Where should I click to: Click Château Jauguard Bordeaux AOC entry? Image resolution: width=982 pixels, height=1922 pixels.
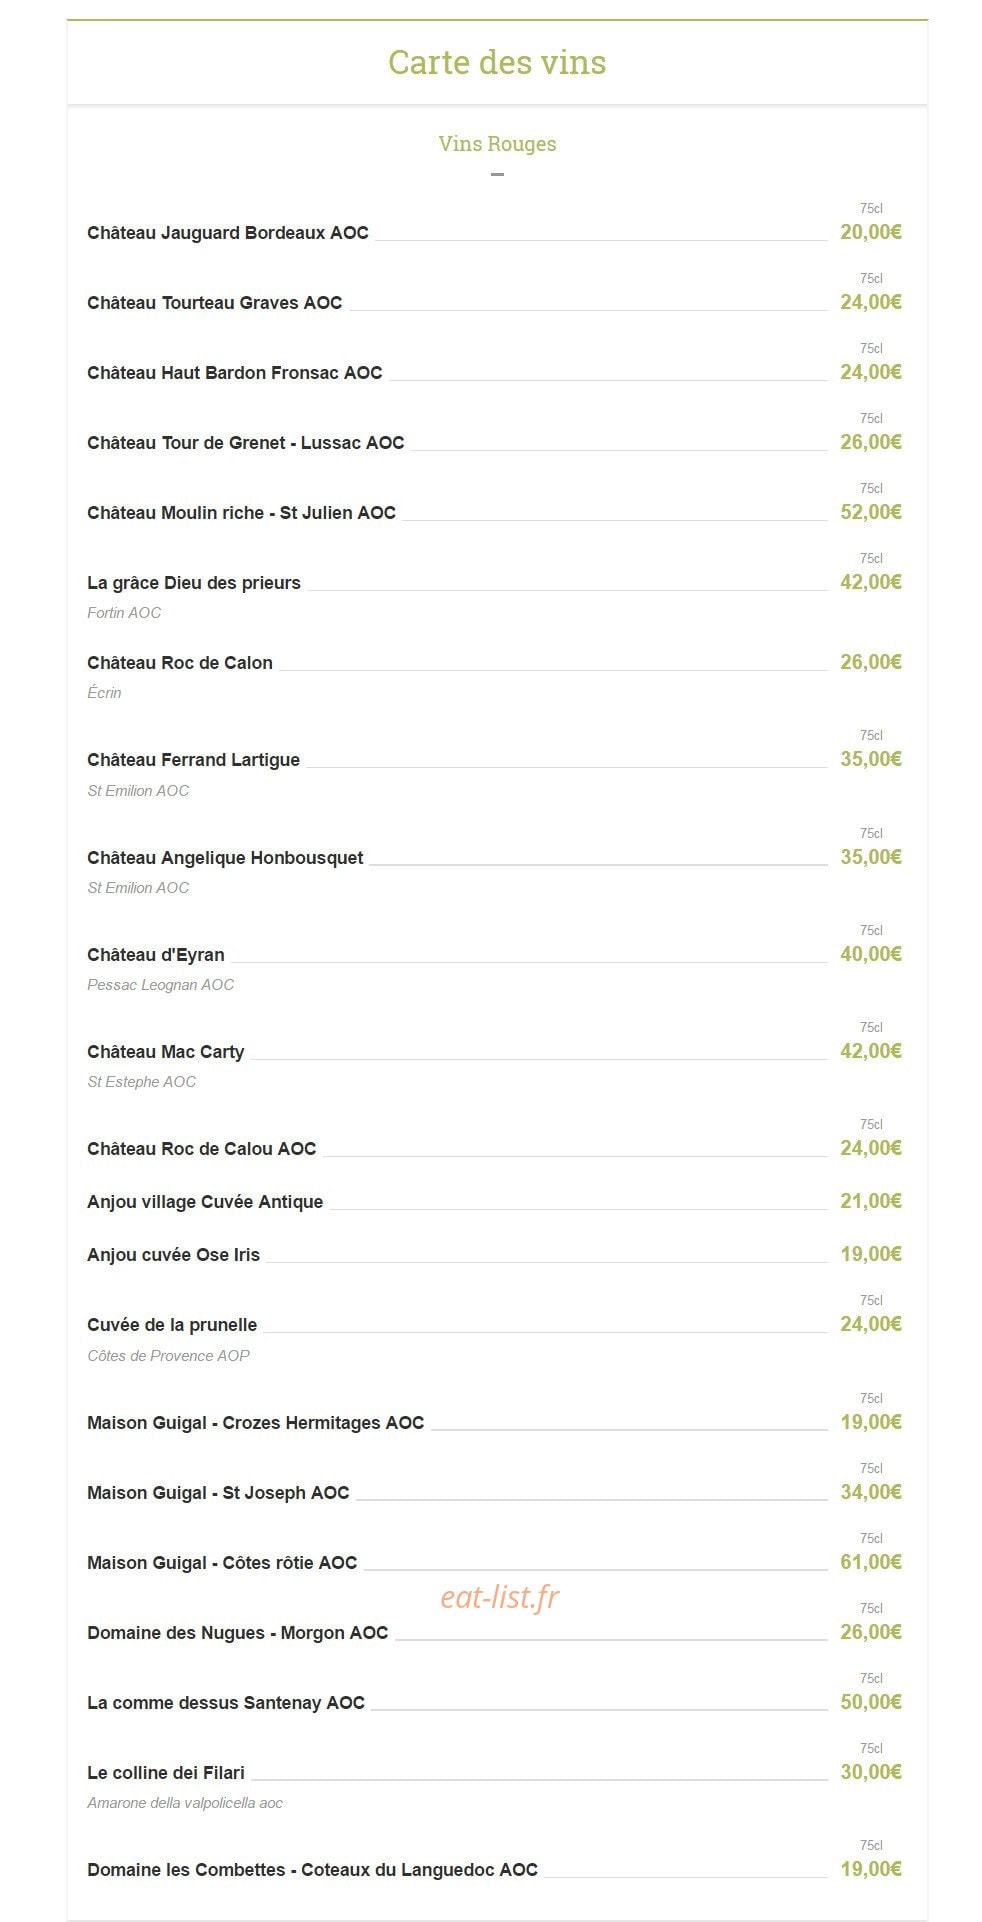coord(228,233)
